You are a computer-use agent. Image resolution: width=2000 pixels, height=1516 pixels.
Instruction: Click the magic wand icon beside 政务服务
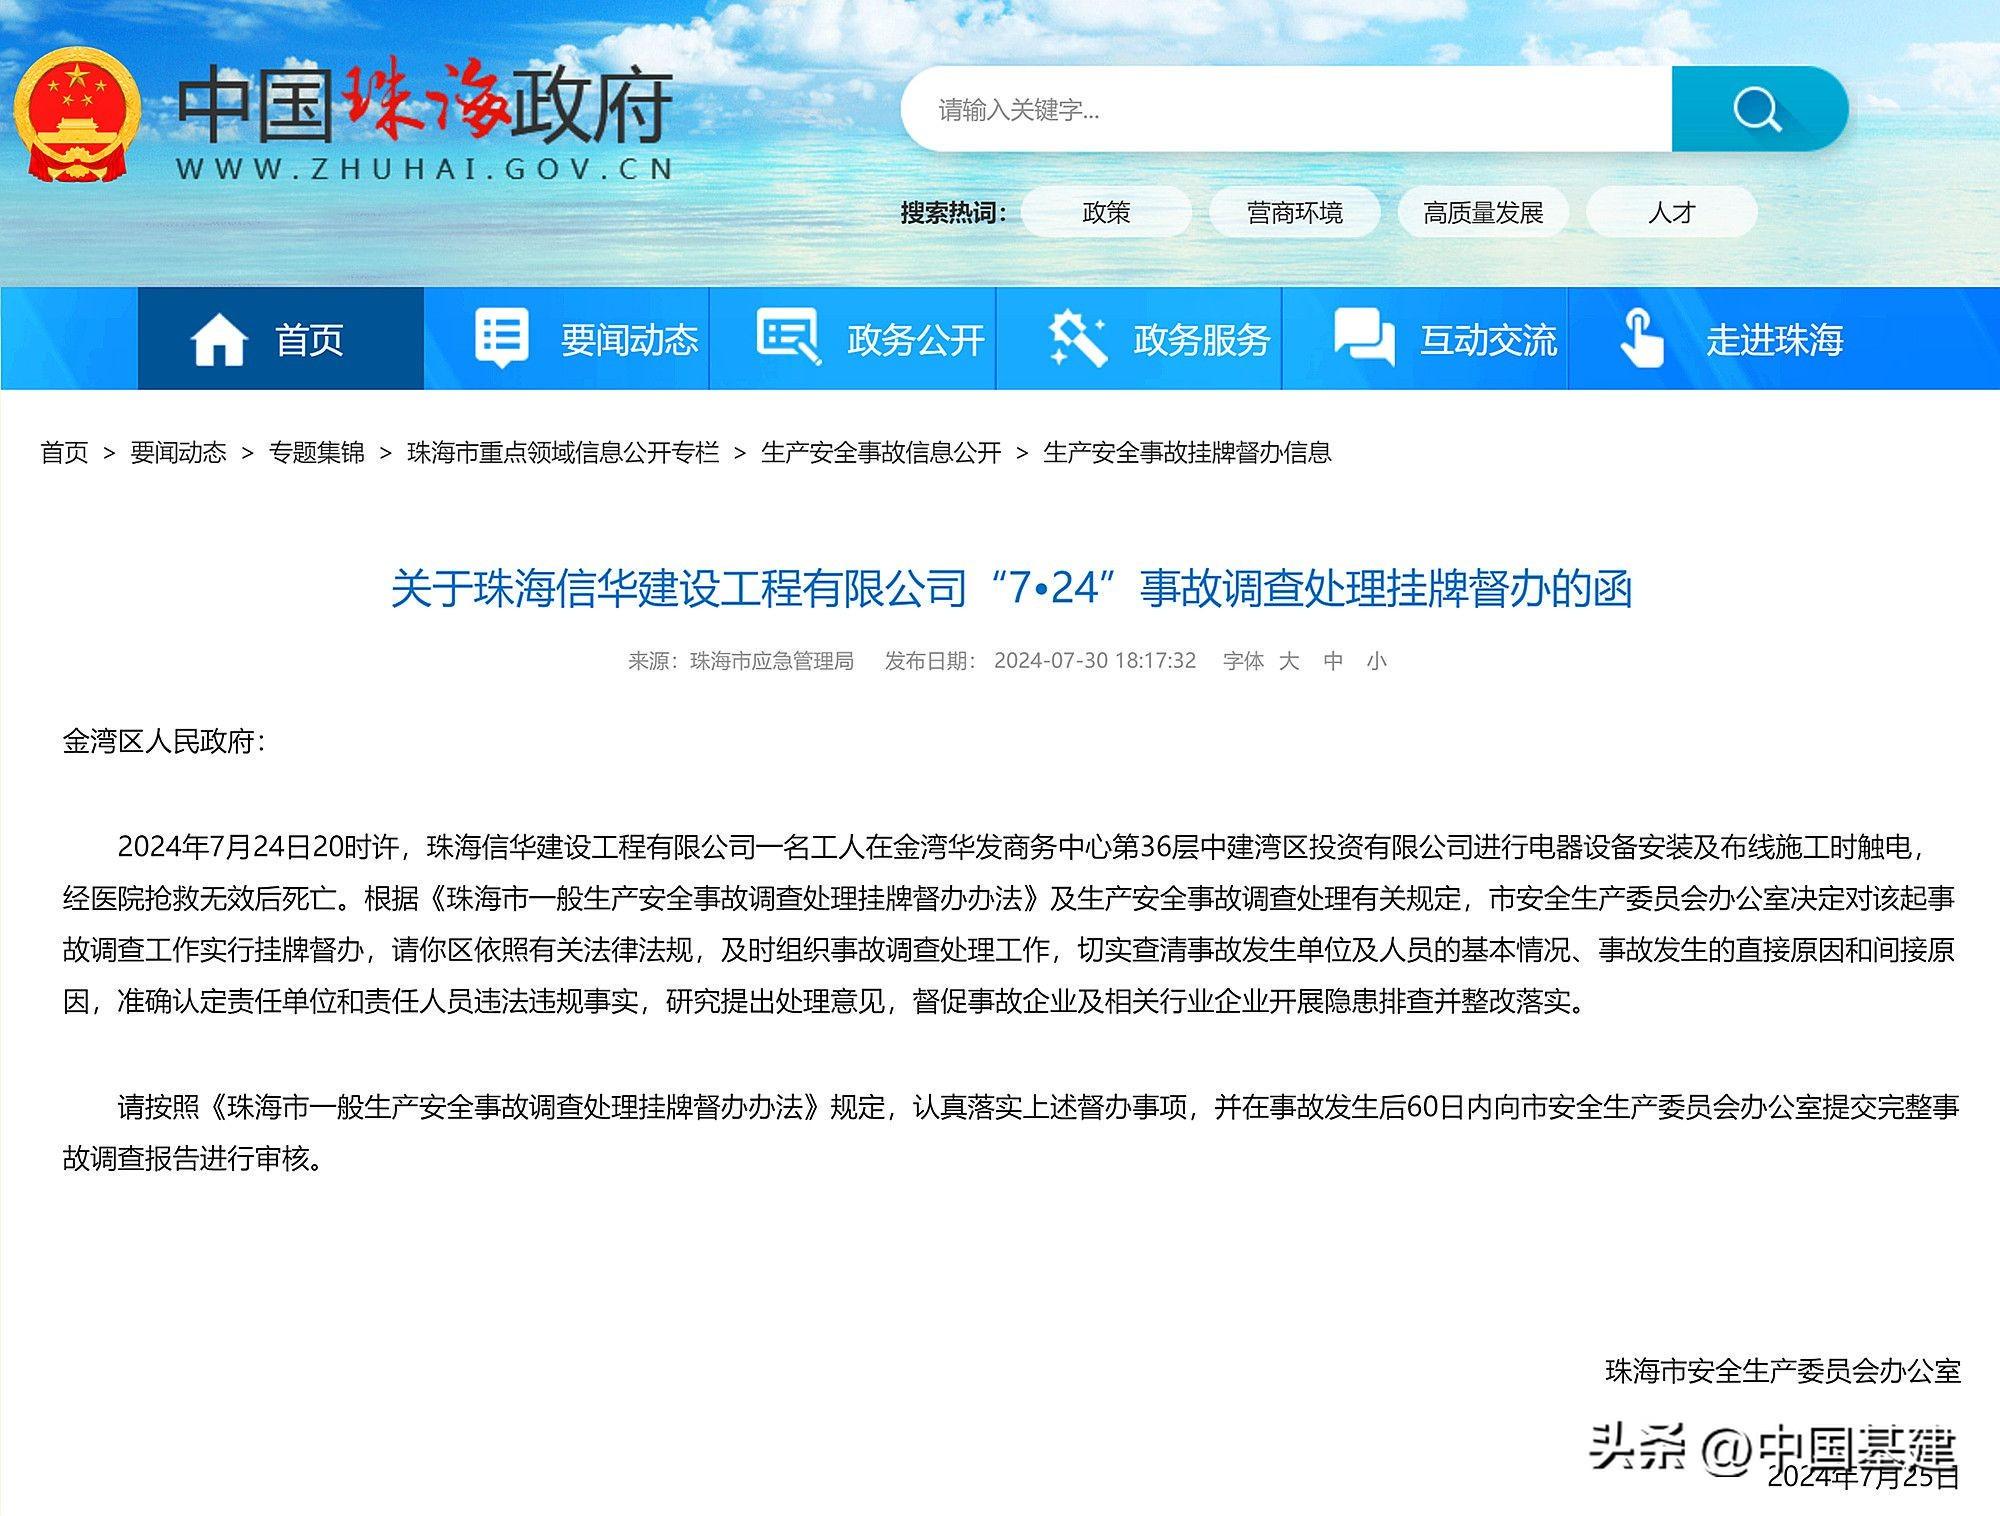point(1077,338)
